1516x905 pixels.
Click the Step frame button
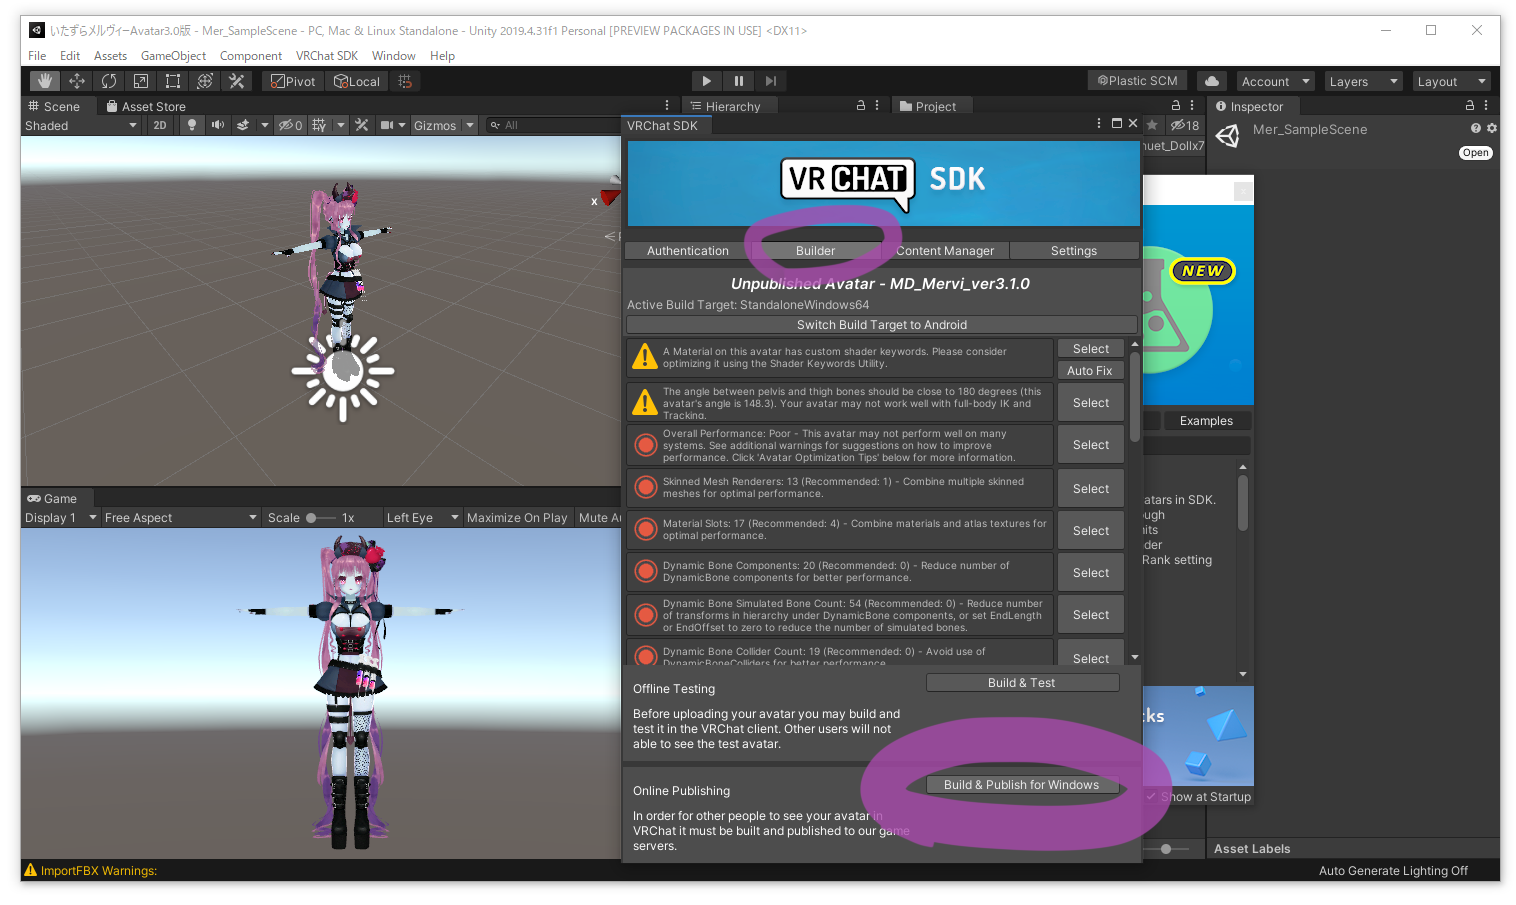pos(770,81)
